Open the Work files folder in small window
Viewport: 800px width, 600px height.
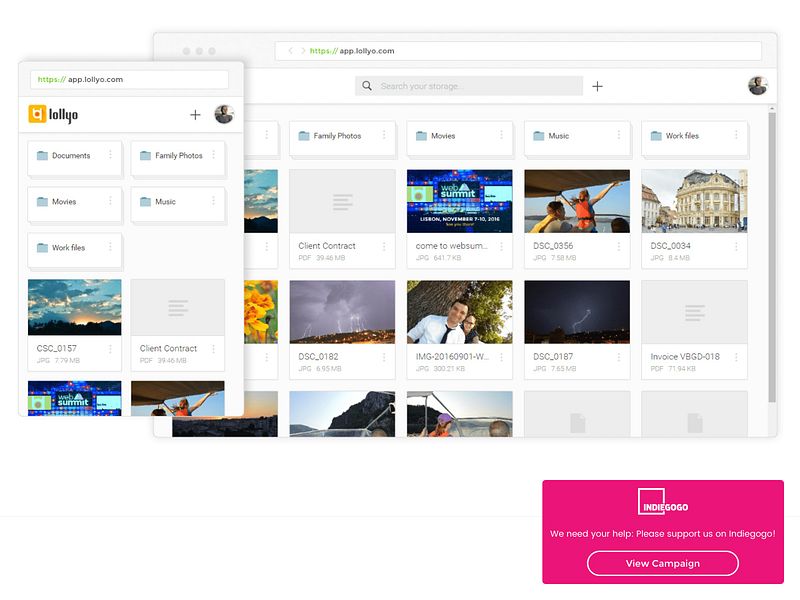point(74,251)
